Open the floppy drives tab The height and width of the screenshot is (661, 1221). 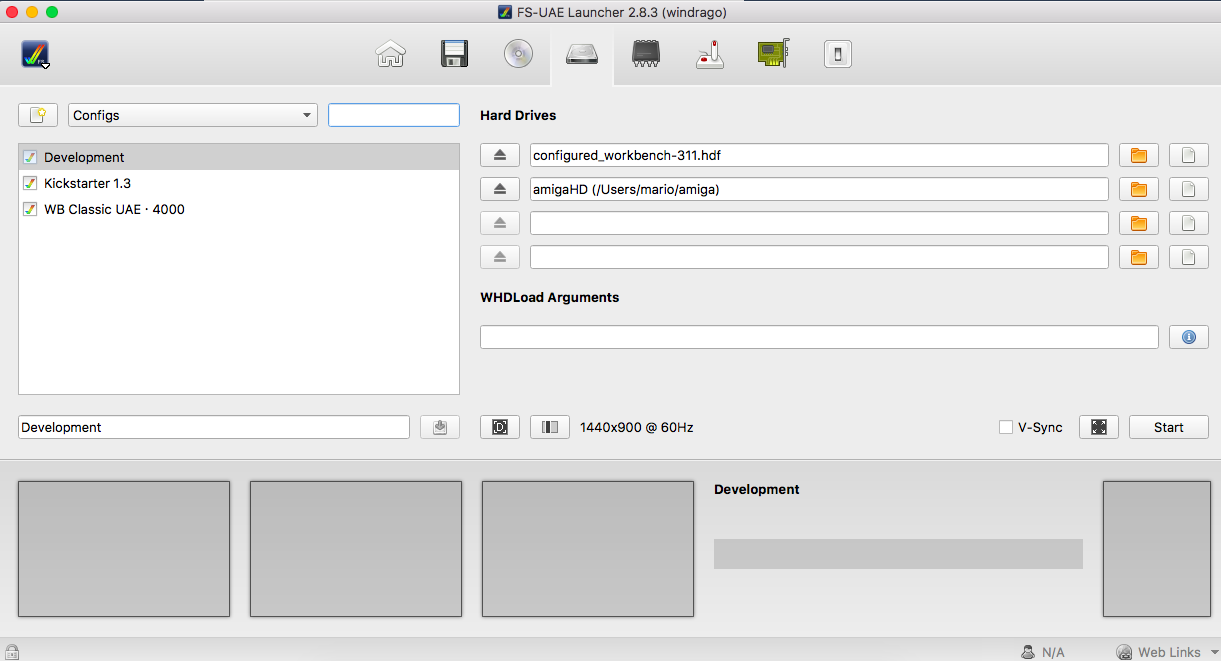coord(455,53)
